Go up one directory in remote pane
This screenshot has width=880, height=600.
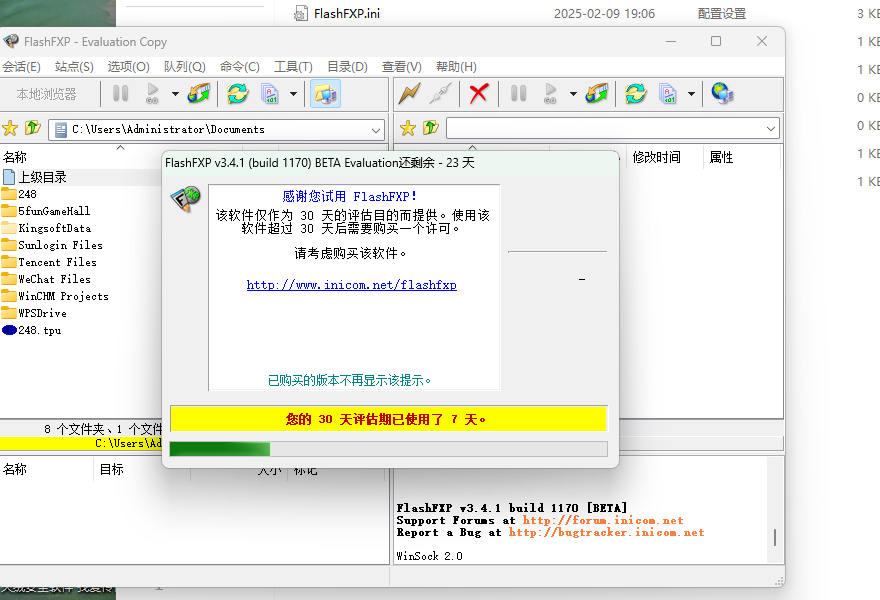[x=431, y=128]
